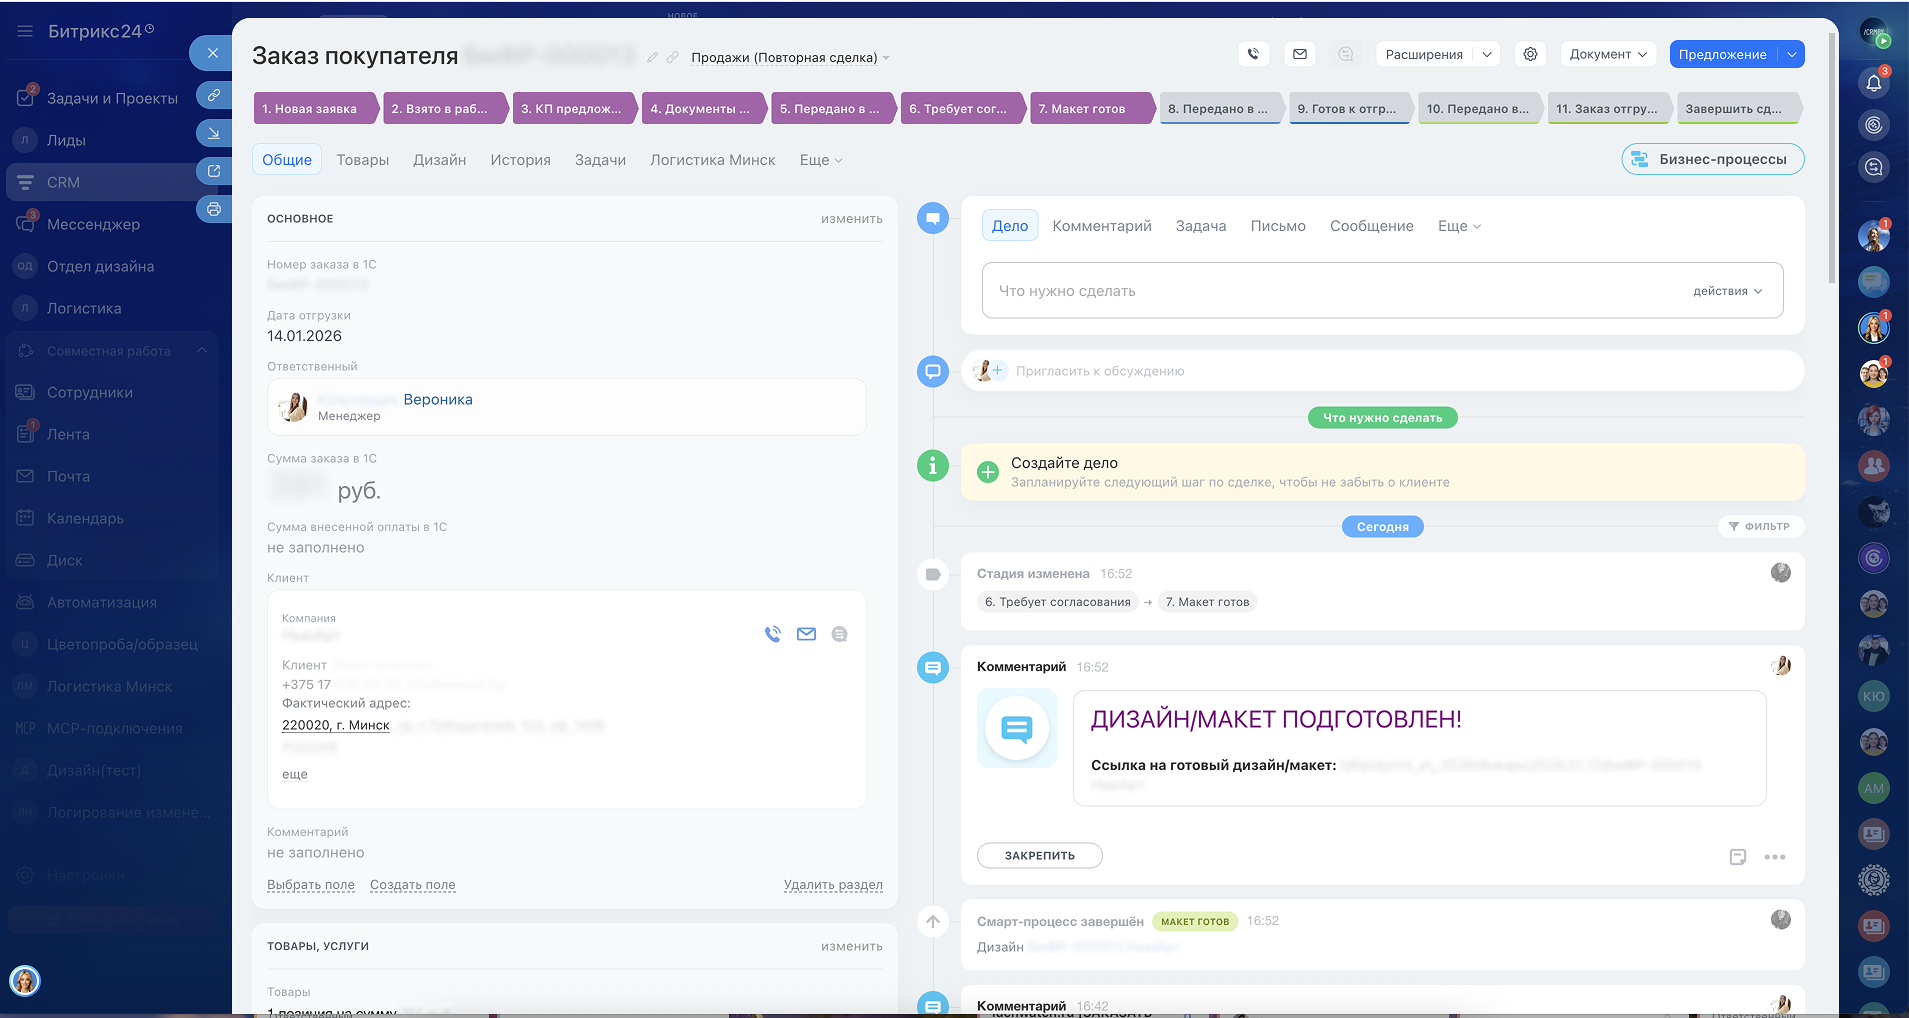The width and height of the screenshot is (1909, 1018).
Task: Switch to the Товары tab
Action: click(x=362, y=160)
